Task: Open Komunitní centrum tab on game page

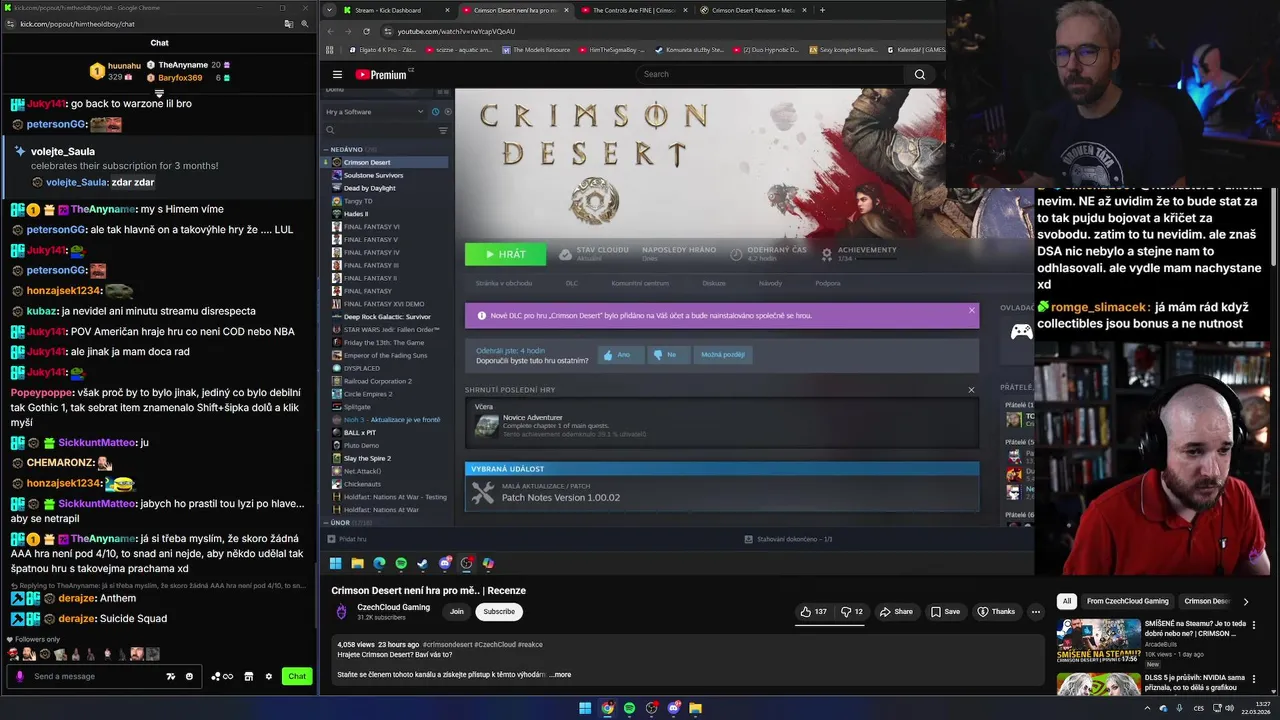Action: point(640,283)
